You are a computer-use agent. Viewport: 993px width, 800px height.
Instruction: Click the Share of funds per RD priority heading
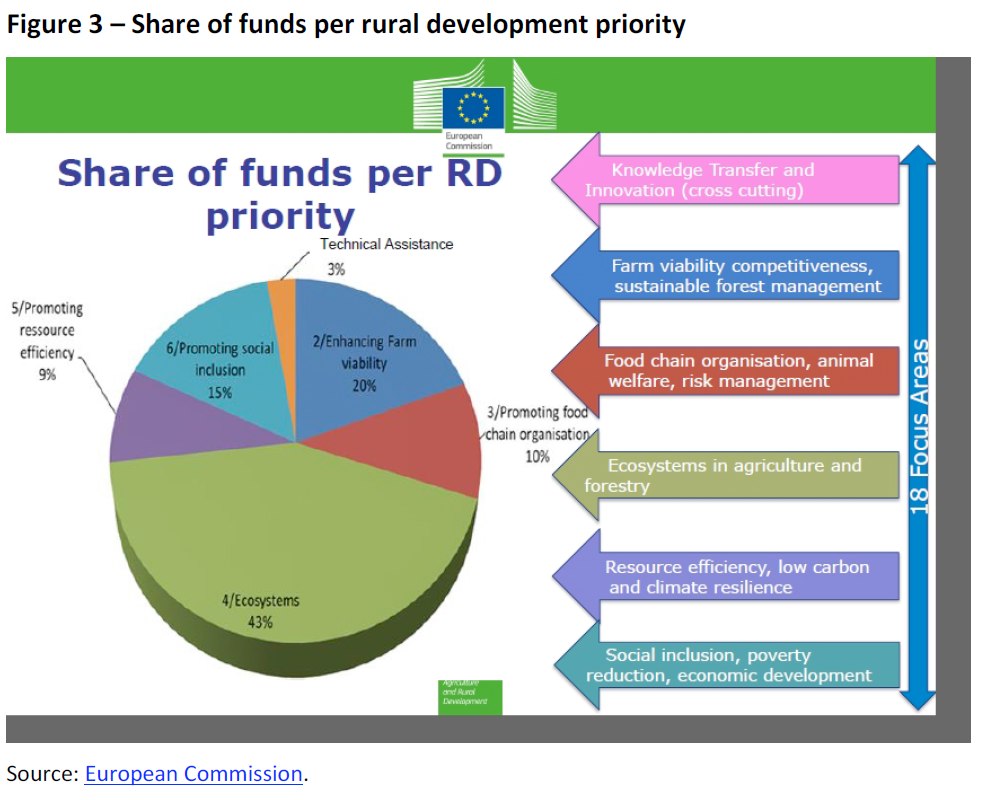tap(280, 192)
